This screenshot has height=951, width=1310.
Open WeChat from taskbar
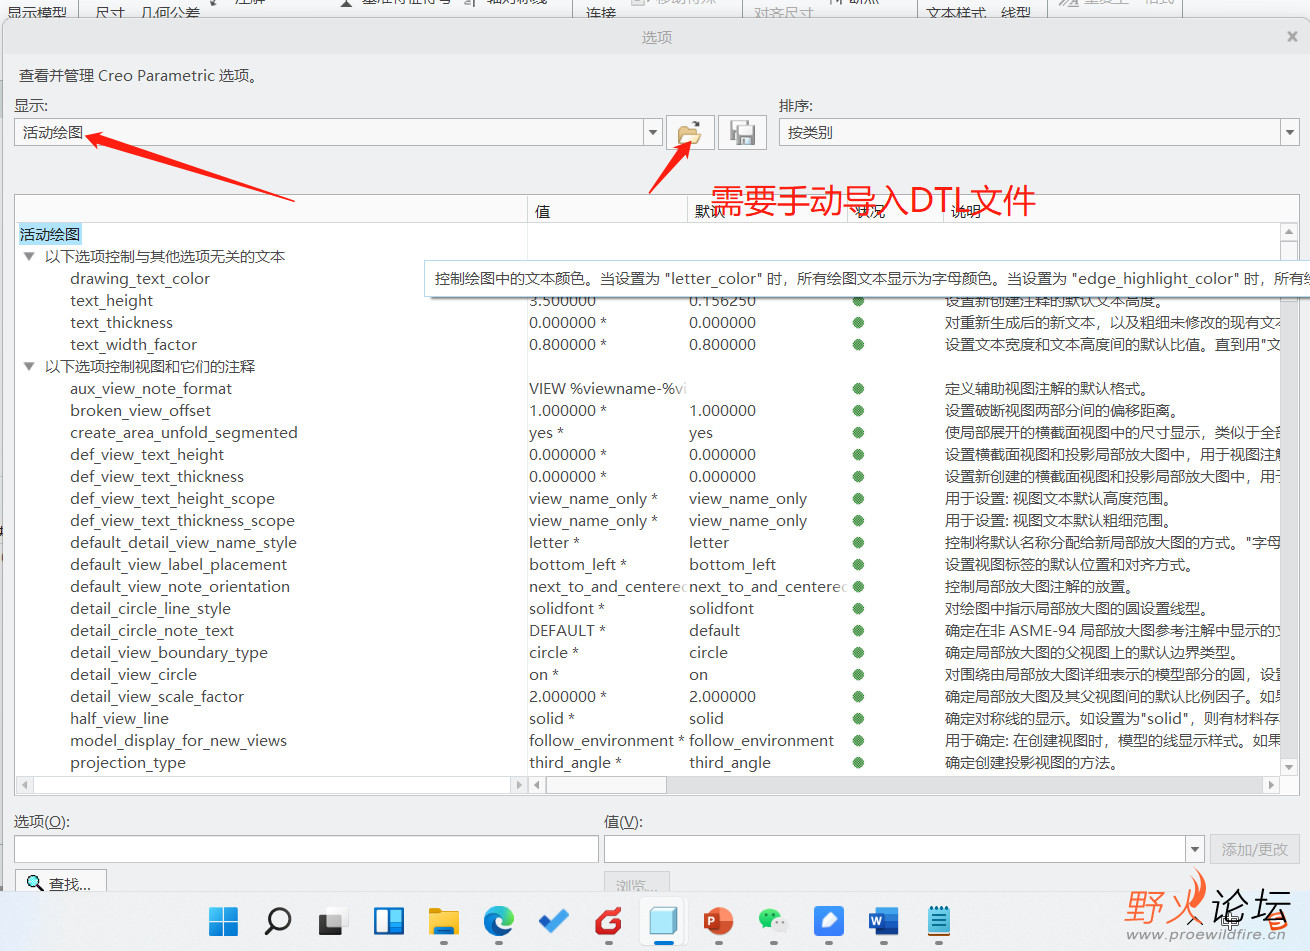click(x=773, y=921)
